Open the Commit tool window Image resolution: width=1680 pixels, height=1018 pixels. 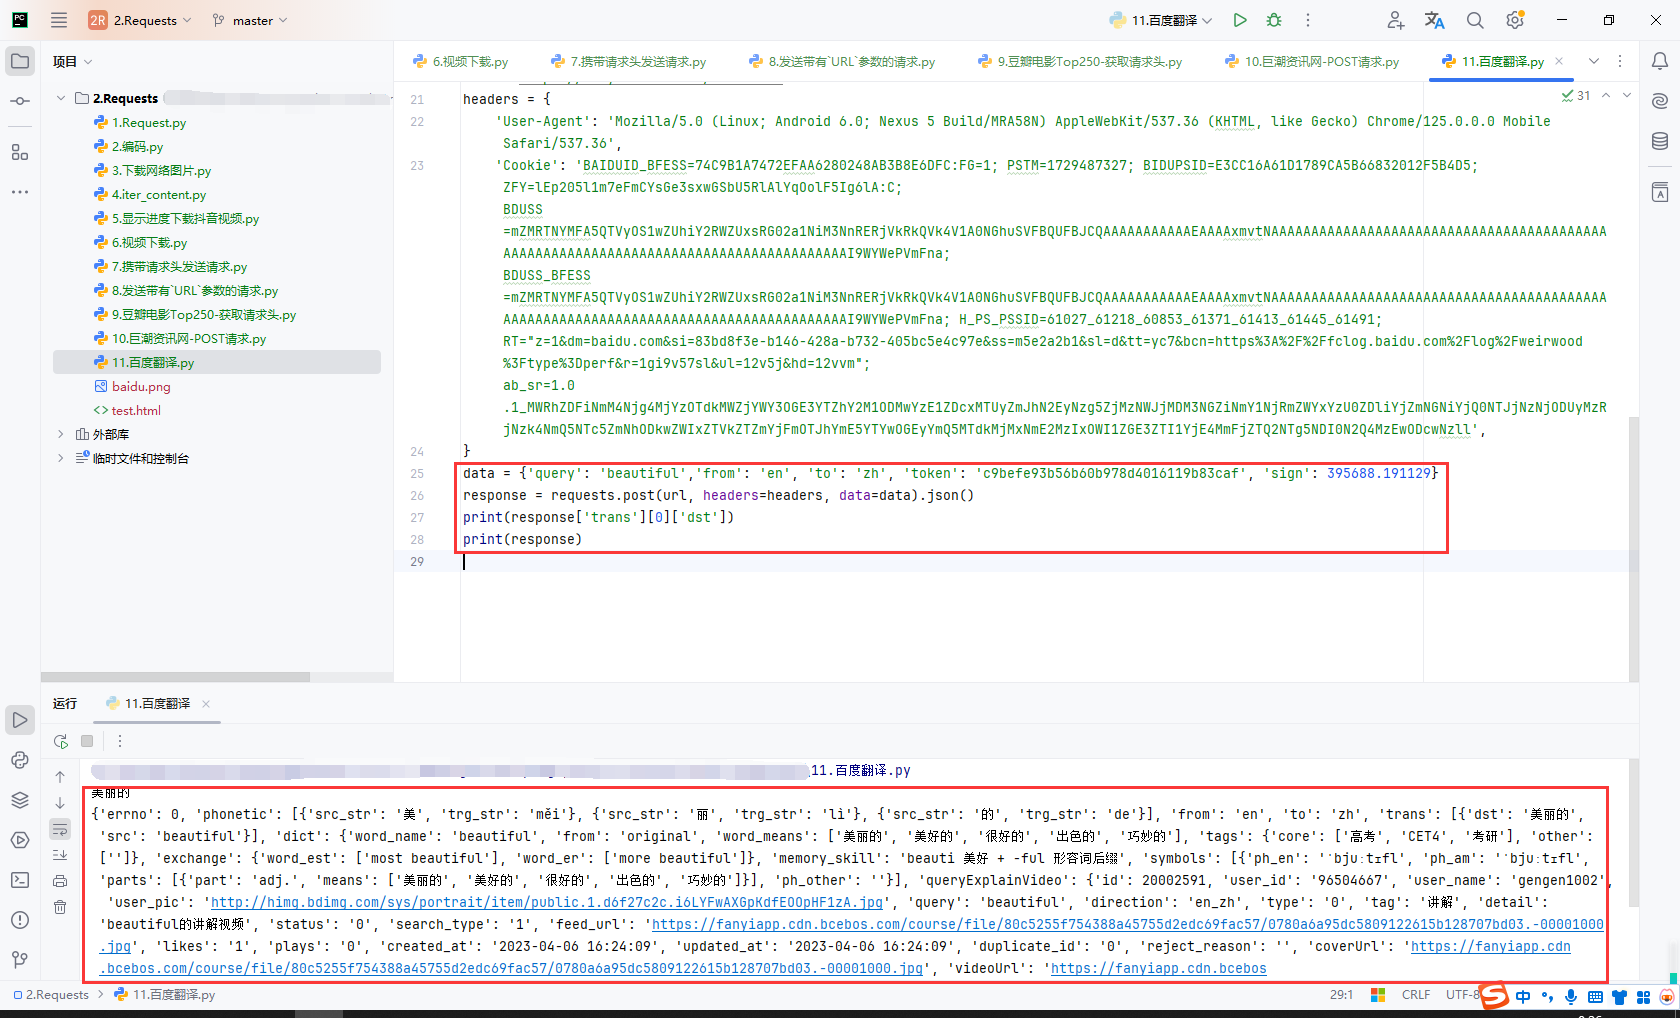(x=20, y=101)
